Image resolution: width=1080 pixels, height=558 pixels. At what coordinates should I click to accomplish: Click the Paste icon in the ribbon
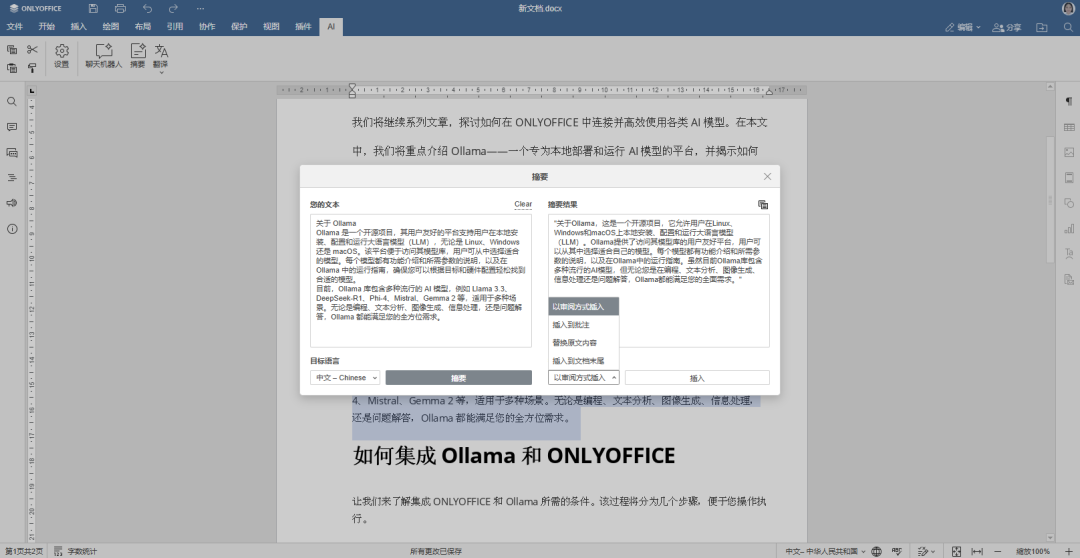12,68
